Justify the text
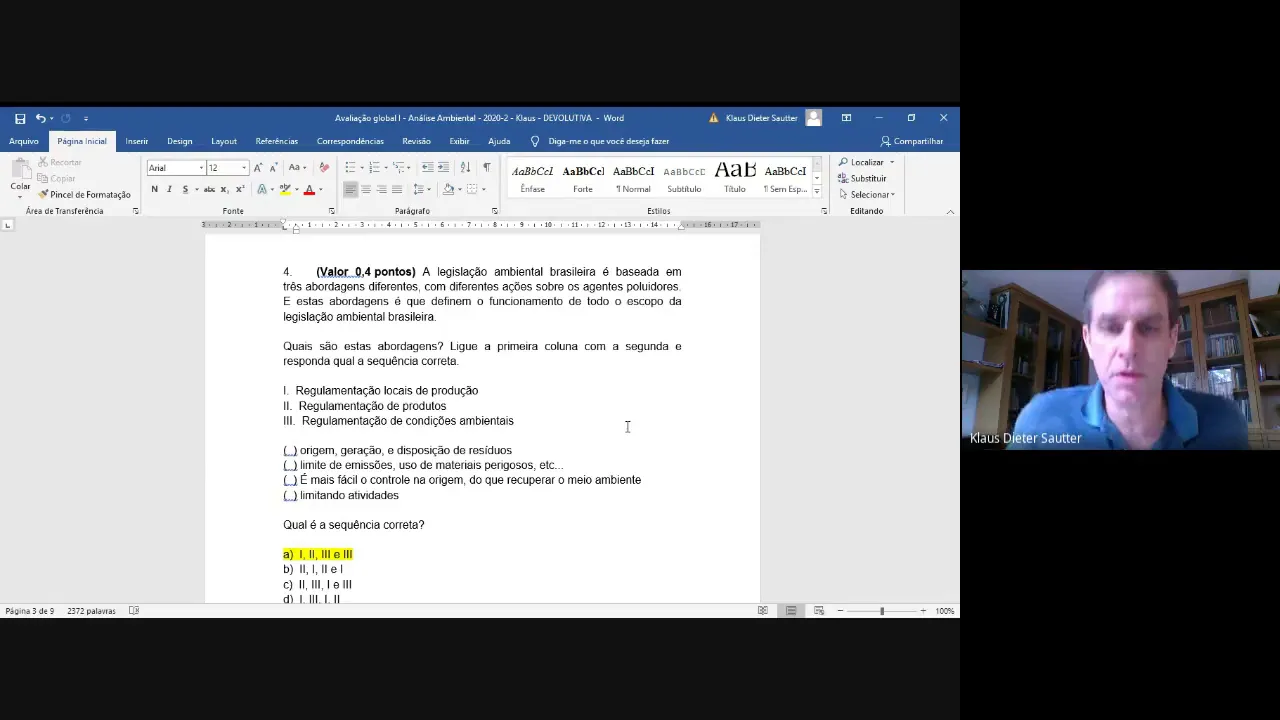The height and width of the screenshot is (720, 1280). (397, 189)
